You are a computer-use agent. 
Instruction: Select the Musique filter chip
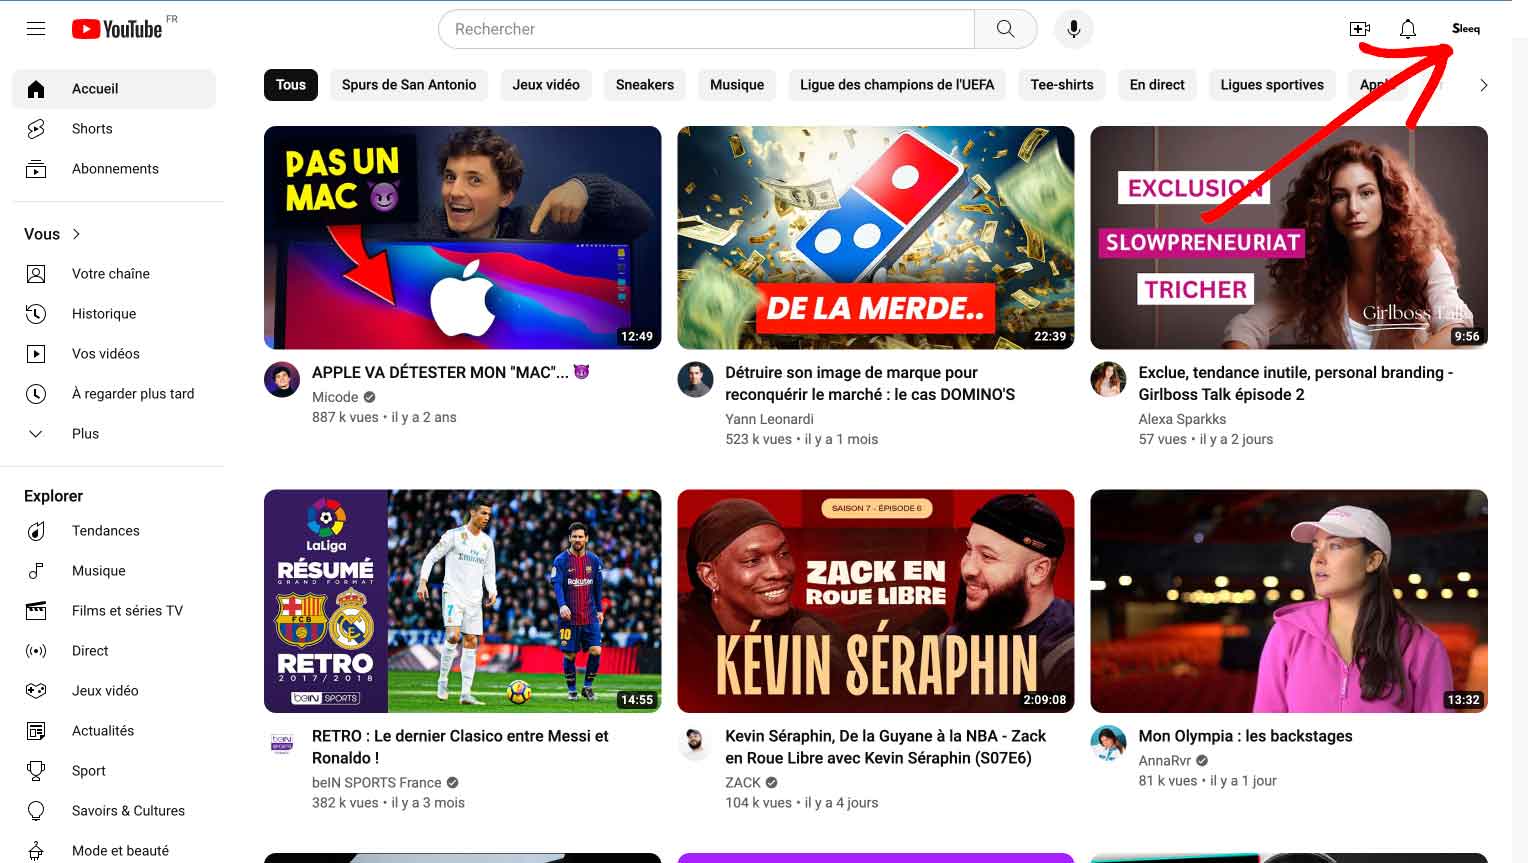[737, 85]
